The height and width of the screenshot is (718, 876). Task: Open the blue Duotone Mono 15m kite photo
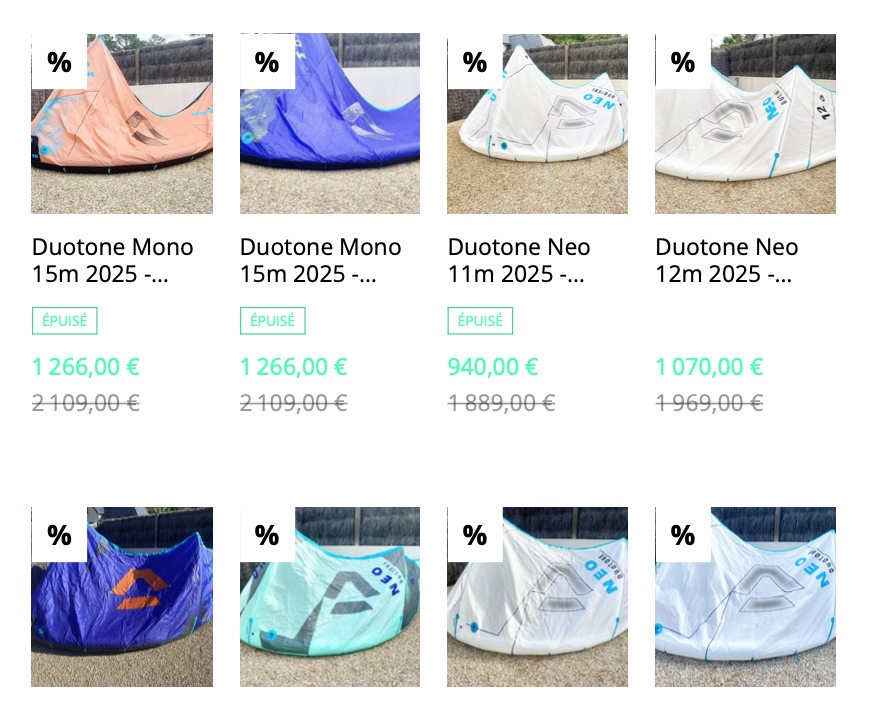pyautogui.click(x=330, y=123)
